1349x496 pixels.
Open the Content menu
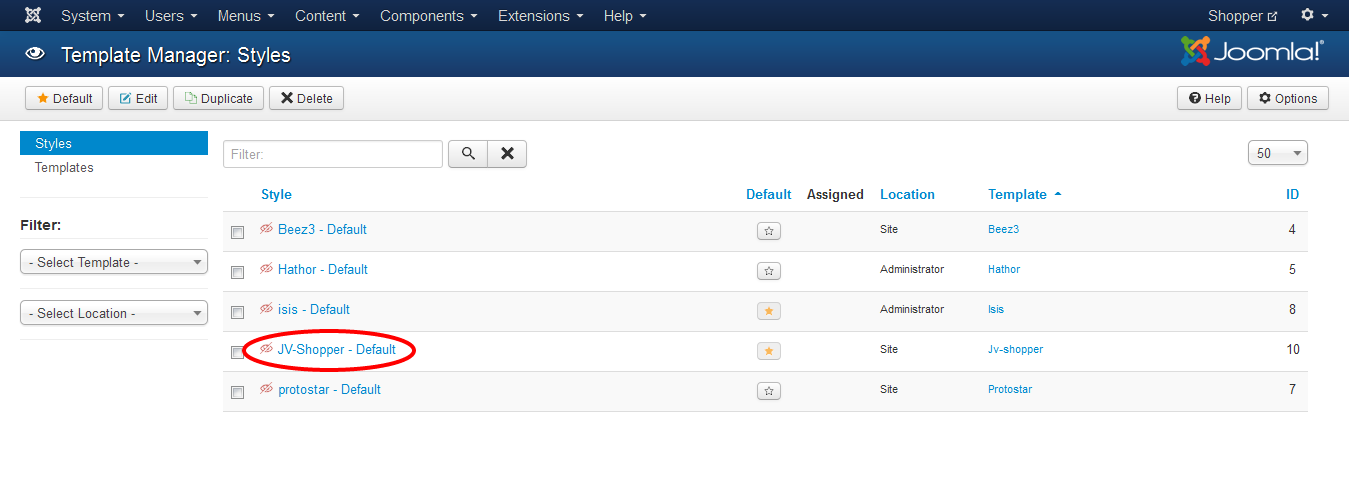point(327,16)
